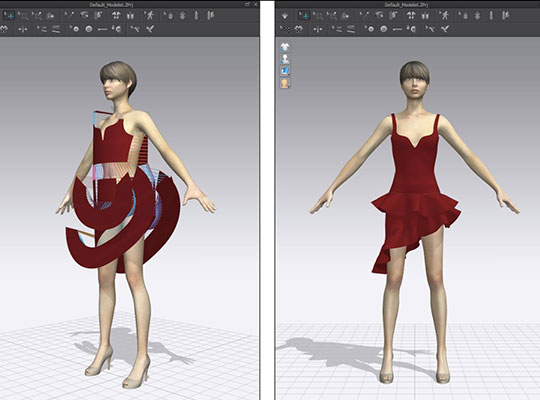Open the blue 3D garment render style icon
The width and height of the screenshot is (540, 400).
coord(285,71)
